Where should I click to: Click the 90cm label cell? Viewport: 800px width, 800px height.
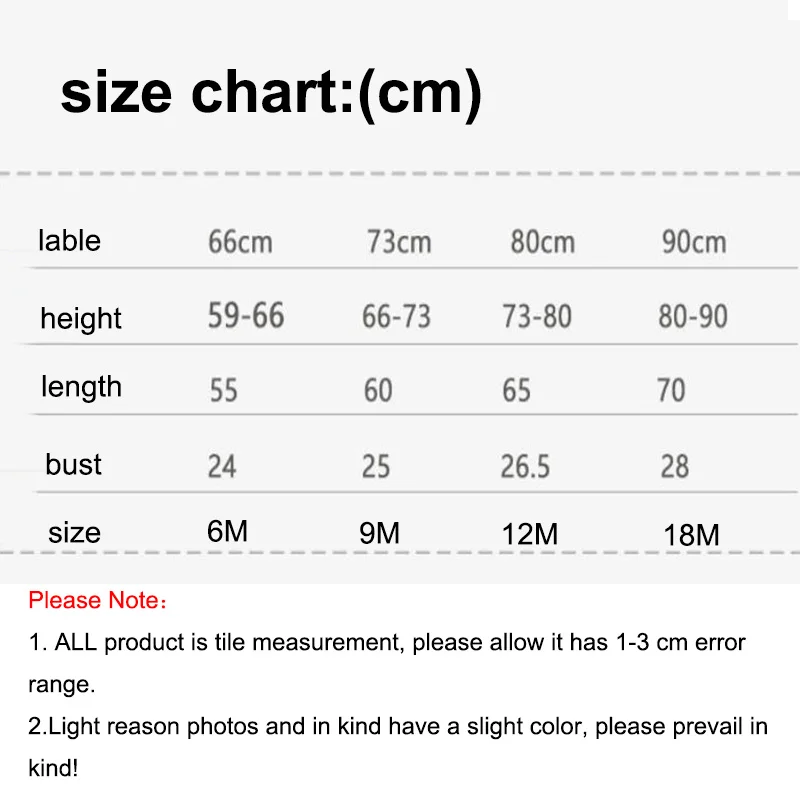tap(693, 242)
